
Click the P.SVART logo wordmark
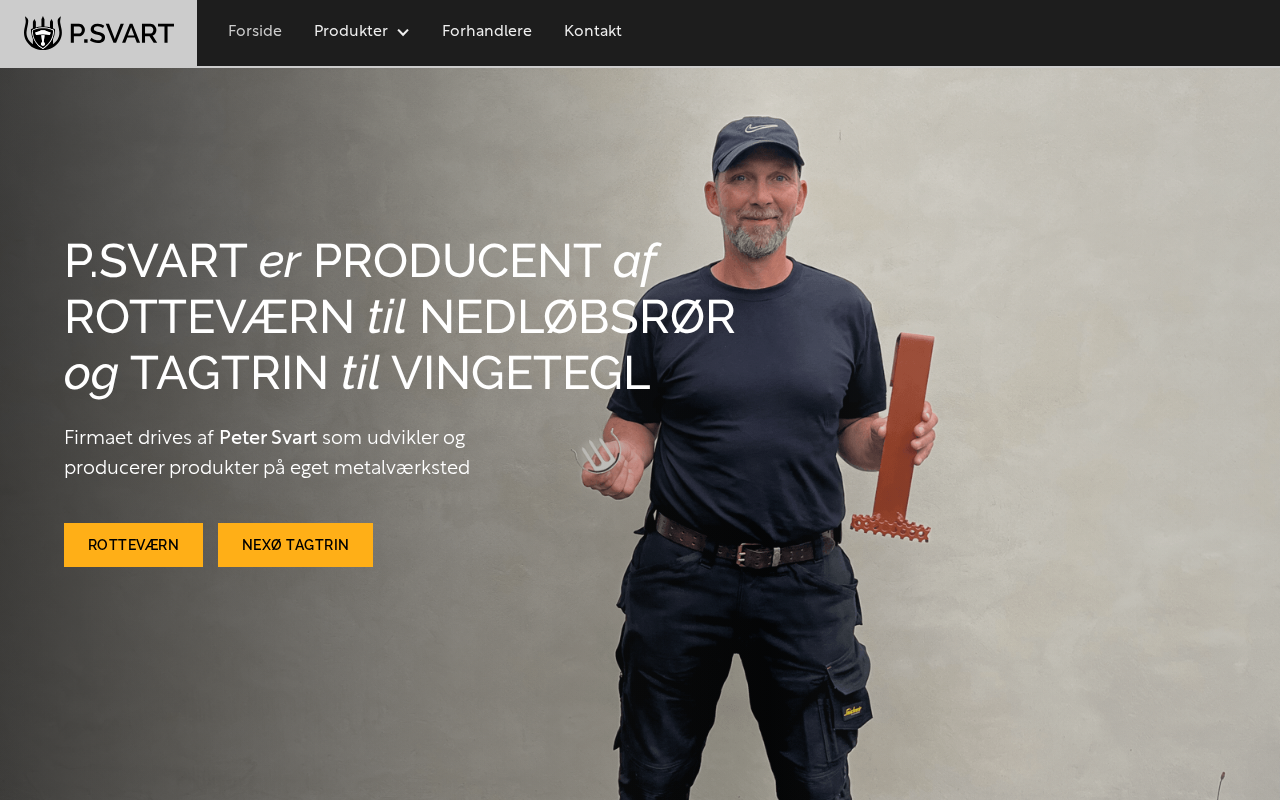pos(121,34)
